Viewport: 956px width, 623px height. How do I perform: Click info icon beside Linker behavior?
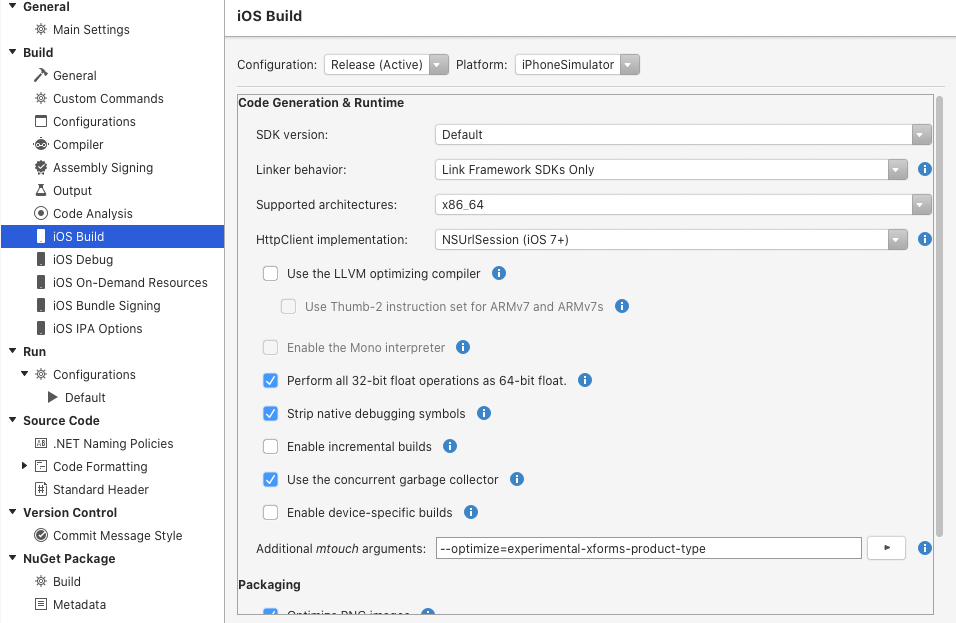click(x=925, y=169)
